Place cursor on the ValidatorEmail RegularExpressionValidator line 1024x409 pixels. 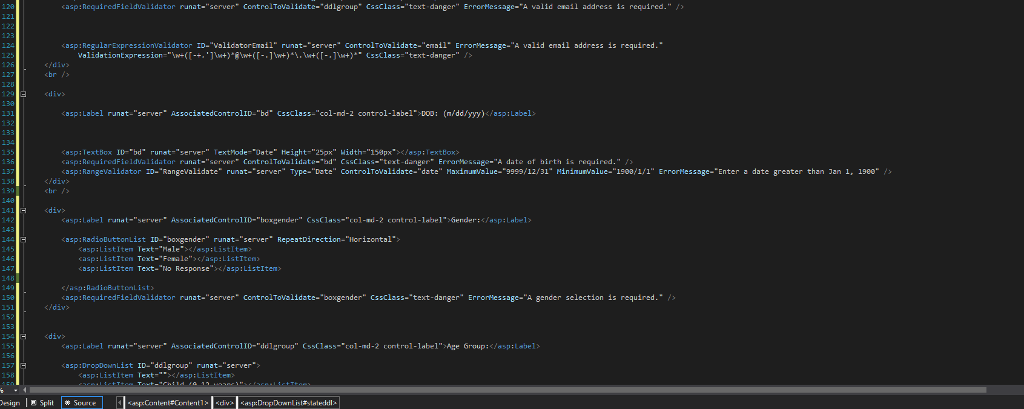pyautogui.click(x=362, y=46)
